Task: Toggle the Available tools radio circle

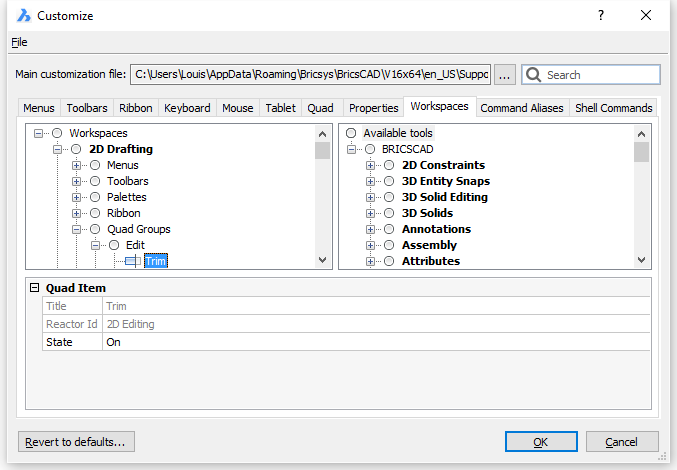Action: [351, 133]
